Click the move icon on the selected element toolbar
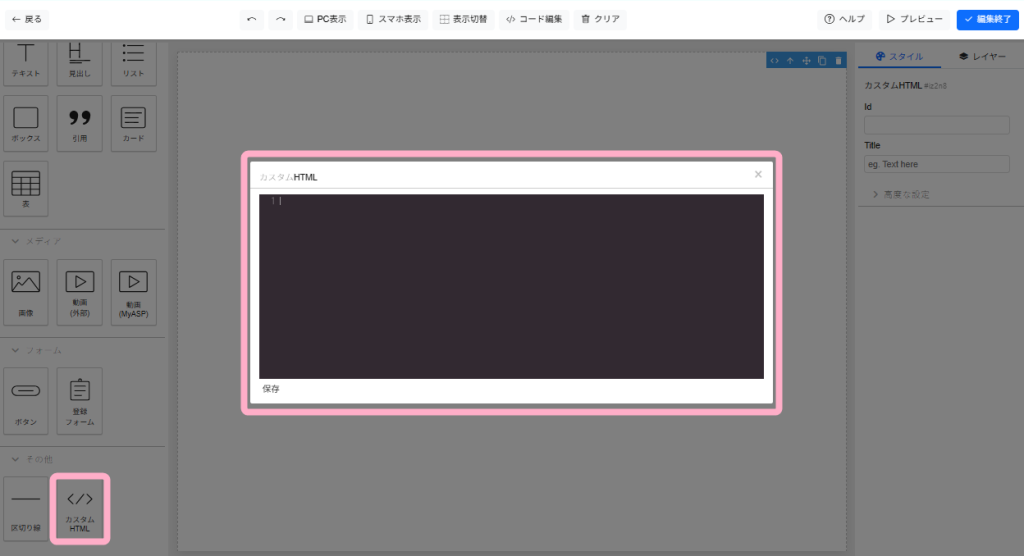This screenshot has height=556, width=1024. pos(806,61)
